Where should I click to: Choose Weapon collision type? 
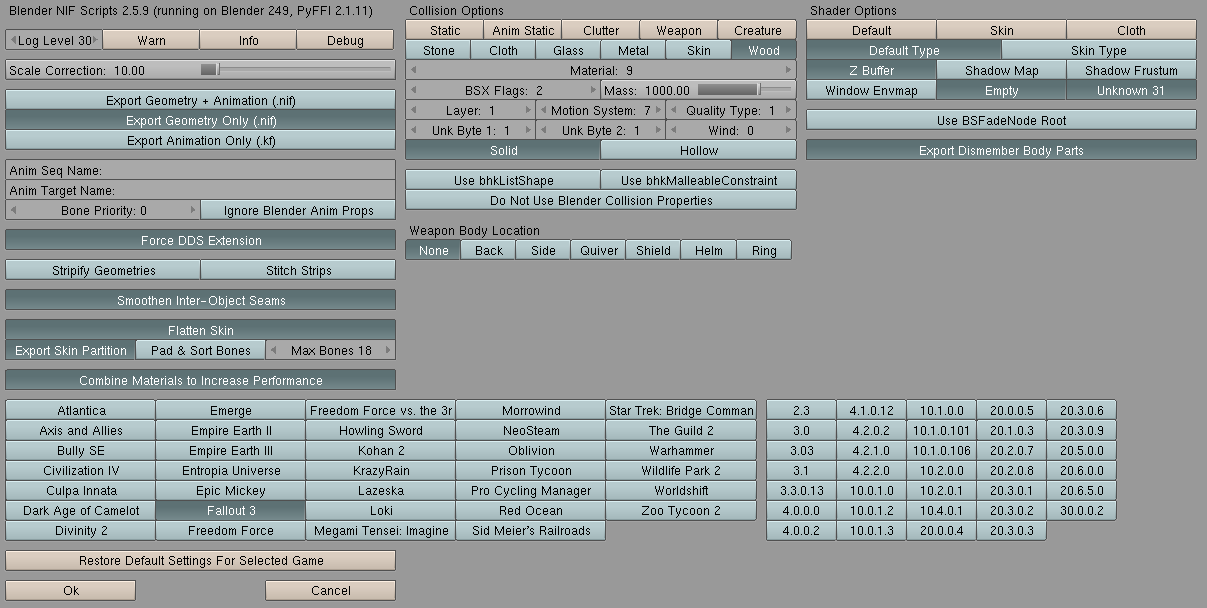coord(679,30)
